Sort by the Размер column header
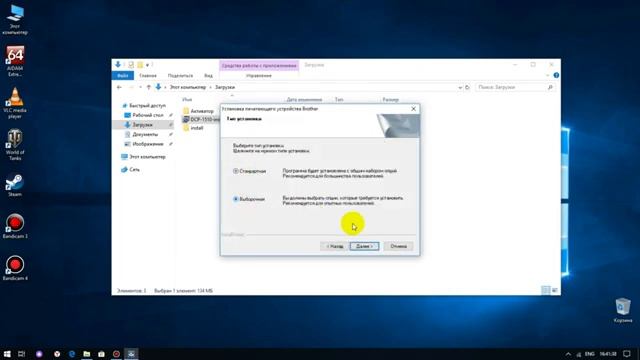640x360 pixels. [390, 100]
